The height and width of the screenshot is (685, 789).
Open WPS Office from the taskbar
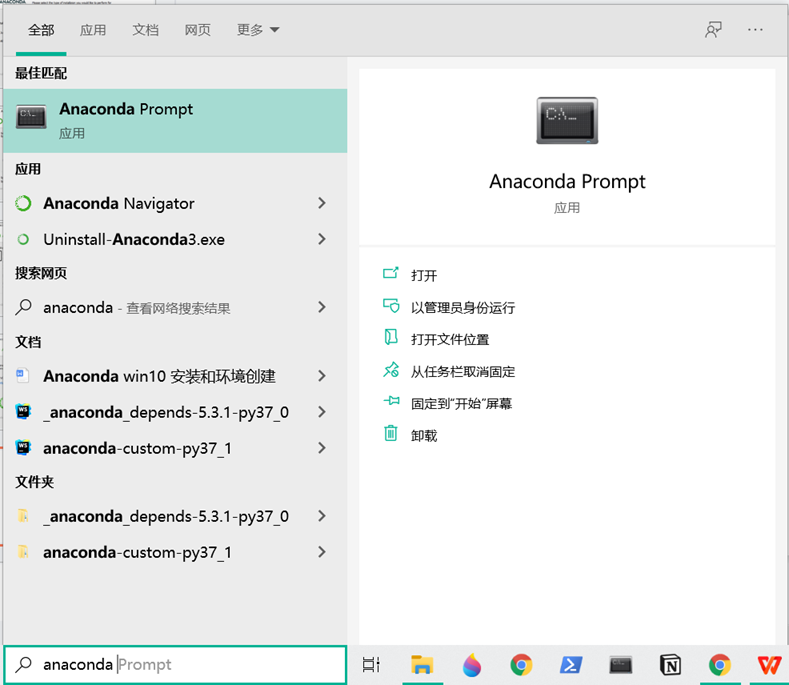coord(769,665)
